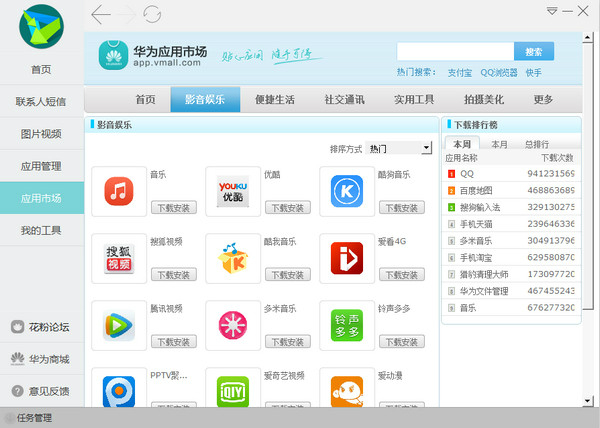Open the 爱看4G red icon
The height and width of the screenshot is (428, 600).
(347, 258)
